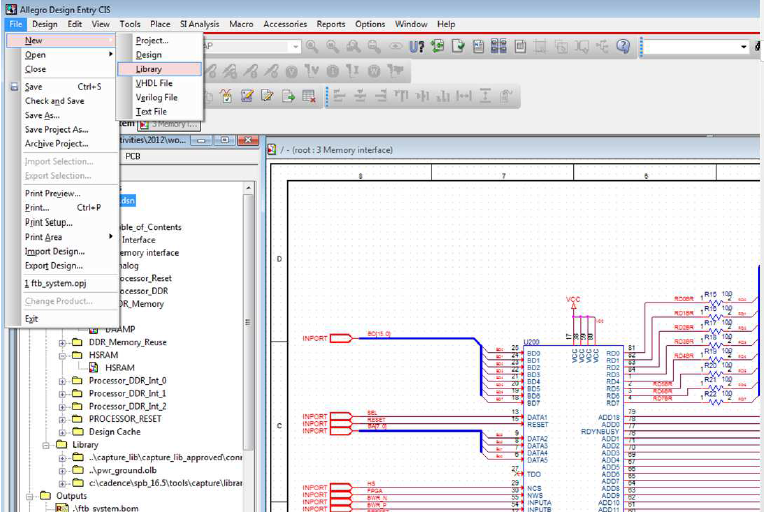
Task: Open the SI Analysis menu
Action: coord(199,24)
